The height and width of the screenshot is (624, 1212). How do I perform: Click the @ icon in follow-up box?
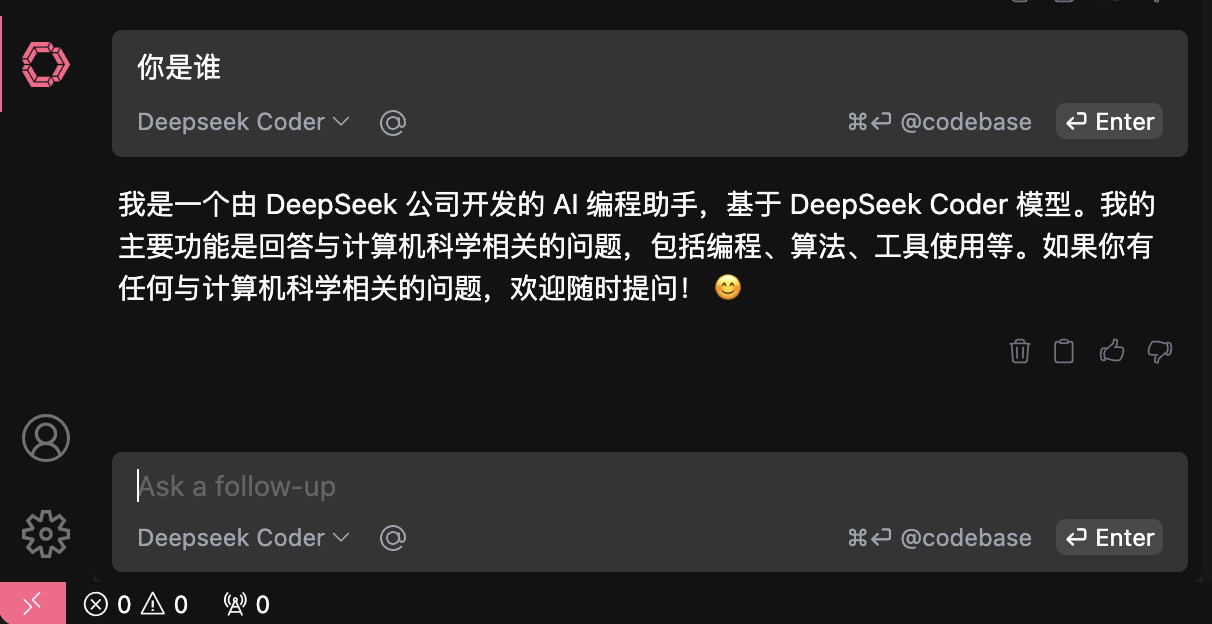[393, 538]
